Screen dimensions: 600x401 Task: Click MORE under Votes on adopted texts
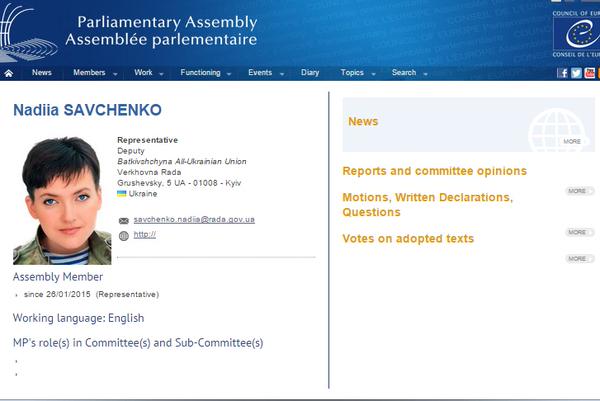coord(579,259)
